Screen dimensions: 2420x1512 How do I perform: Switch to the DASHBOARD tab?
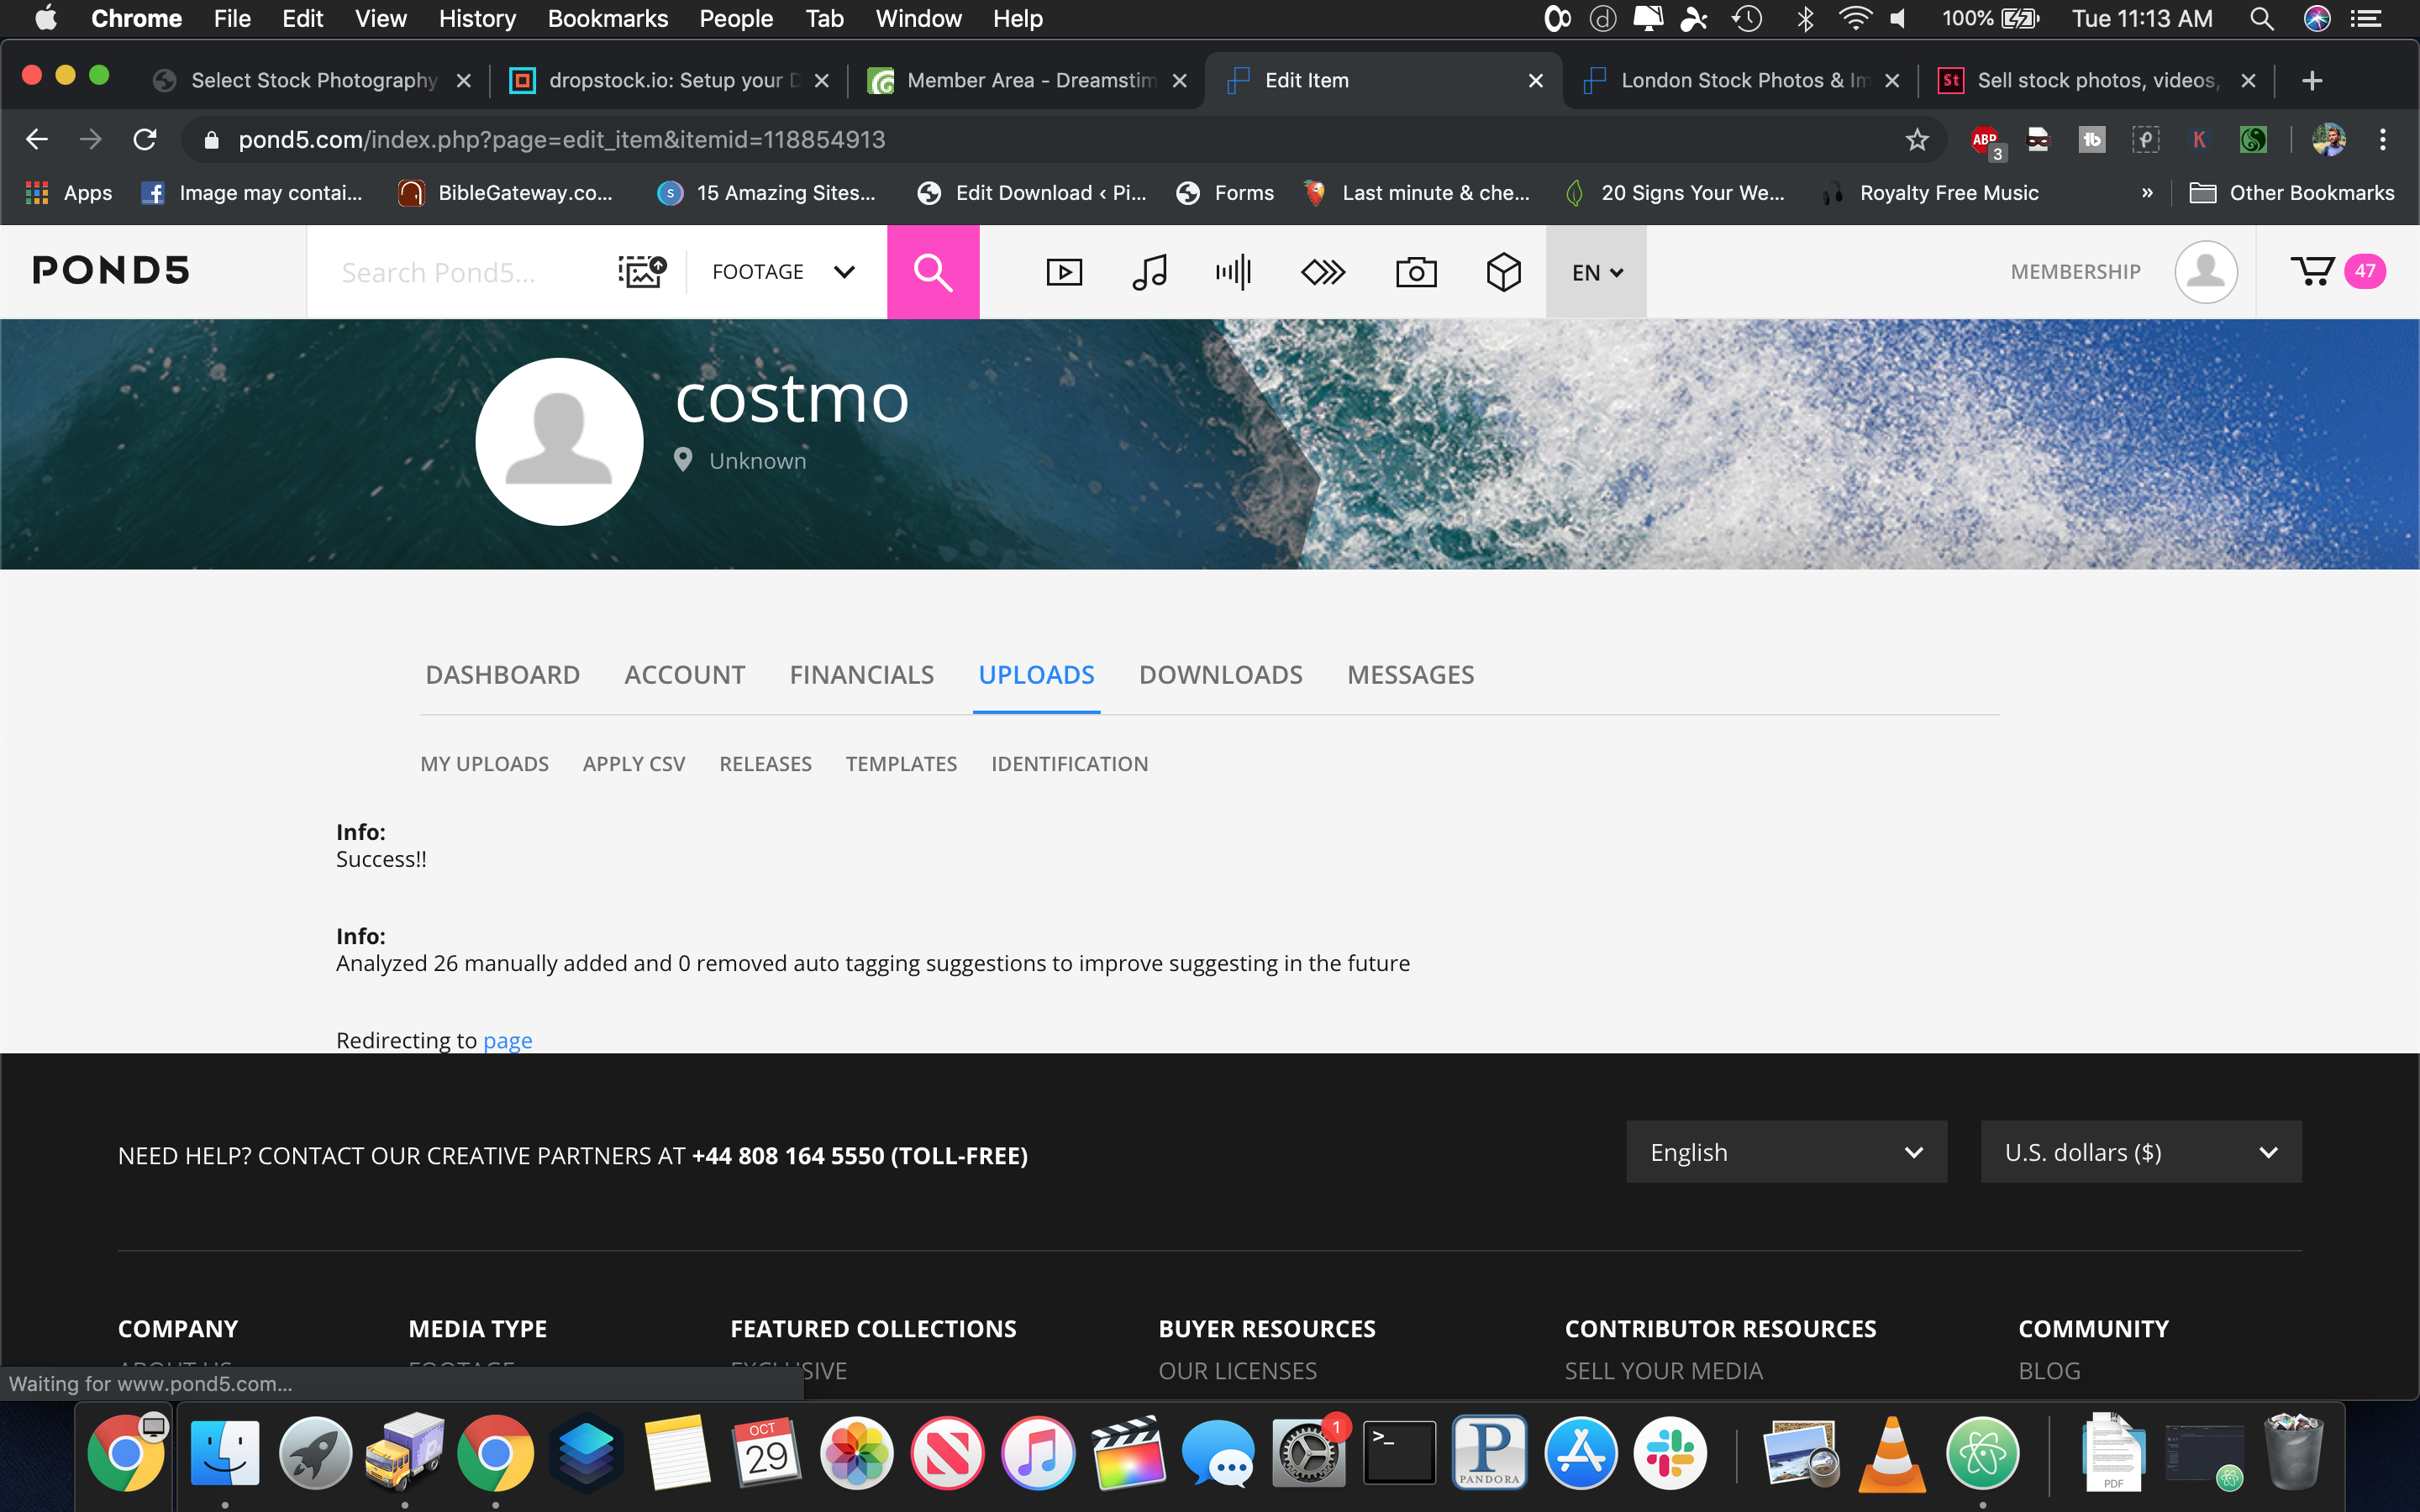tap(502, 675)
